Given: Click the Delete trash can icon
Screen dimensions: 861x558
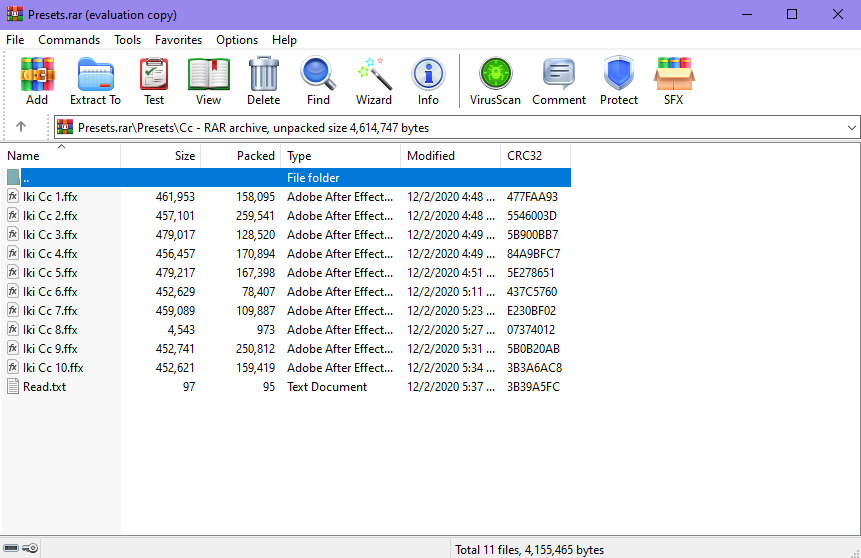Looking at the screenshot, I should tap(264, 81).
